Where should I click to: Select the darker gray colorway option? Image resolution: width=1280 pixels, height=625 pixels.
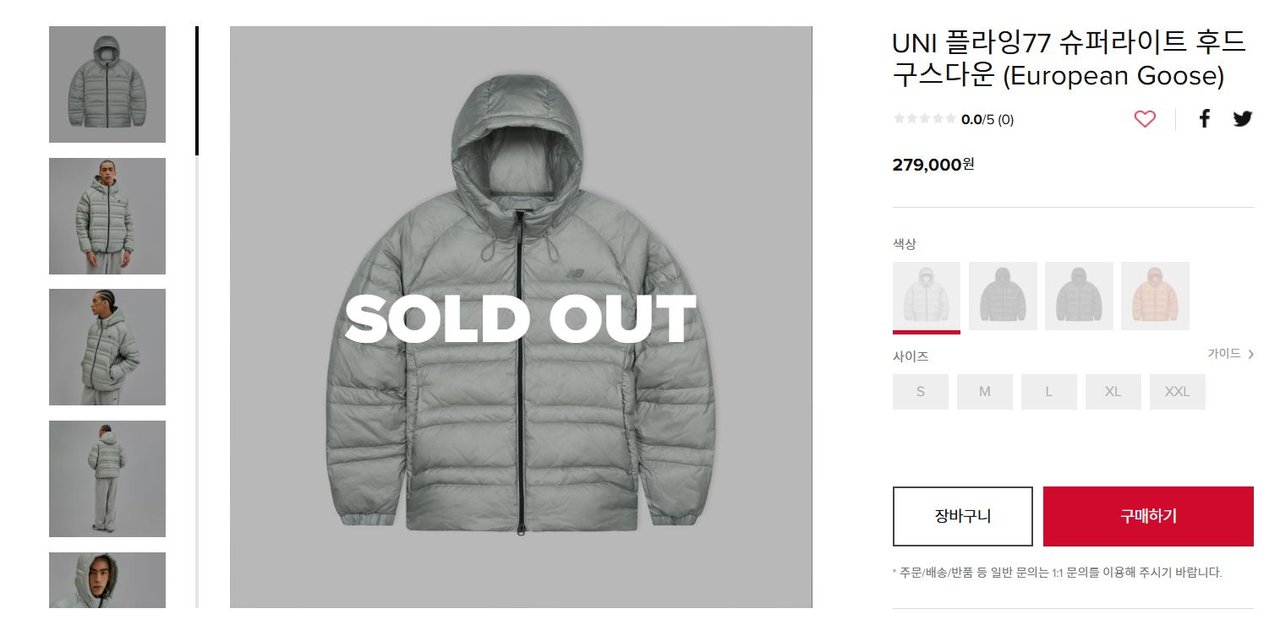pos(1002,296)
